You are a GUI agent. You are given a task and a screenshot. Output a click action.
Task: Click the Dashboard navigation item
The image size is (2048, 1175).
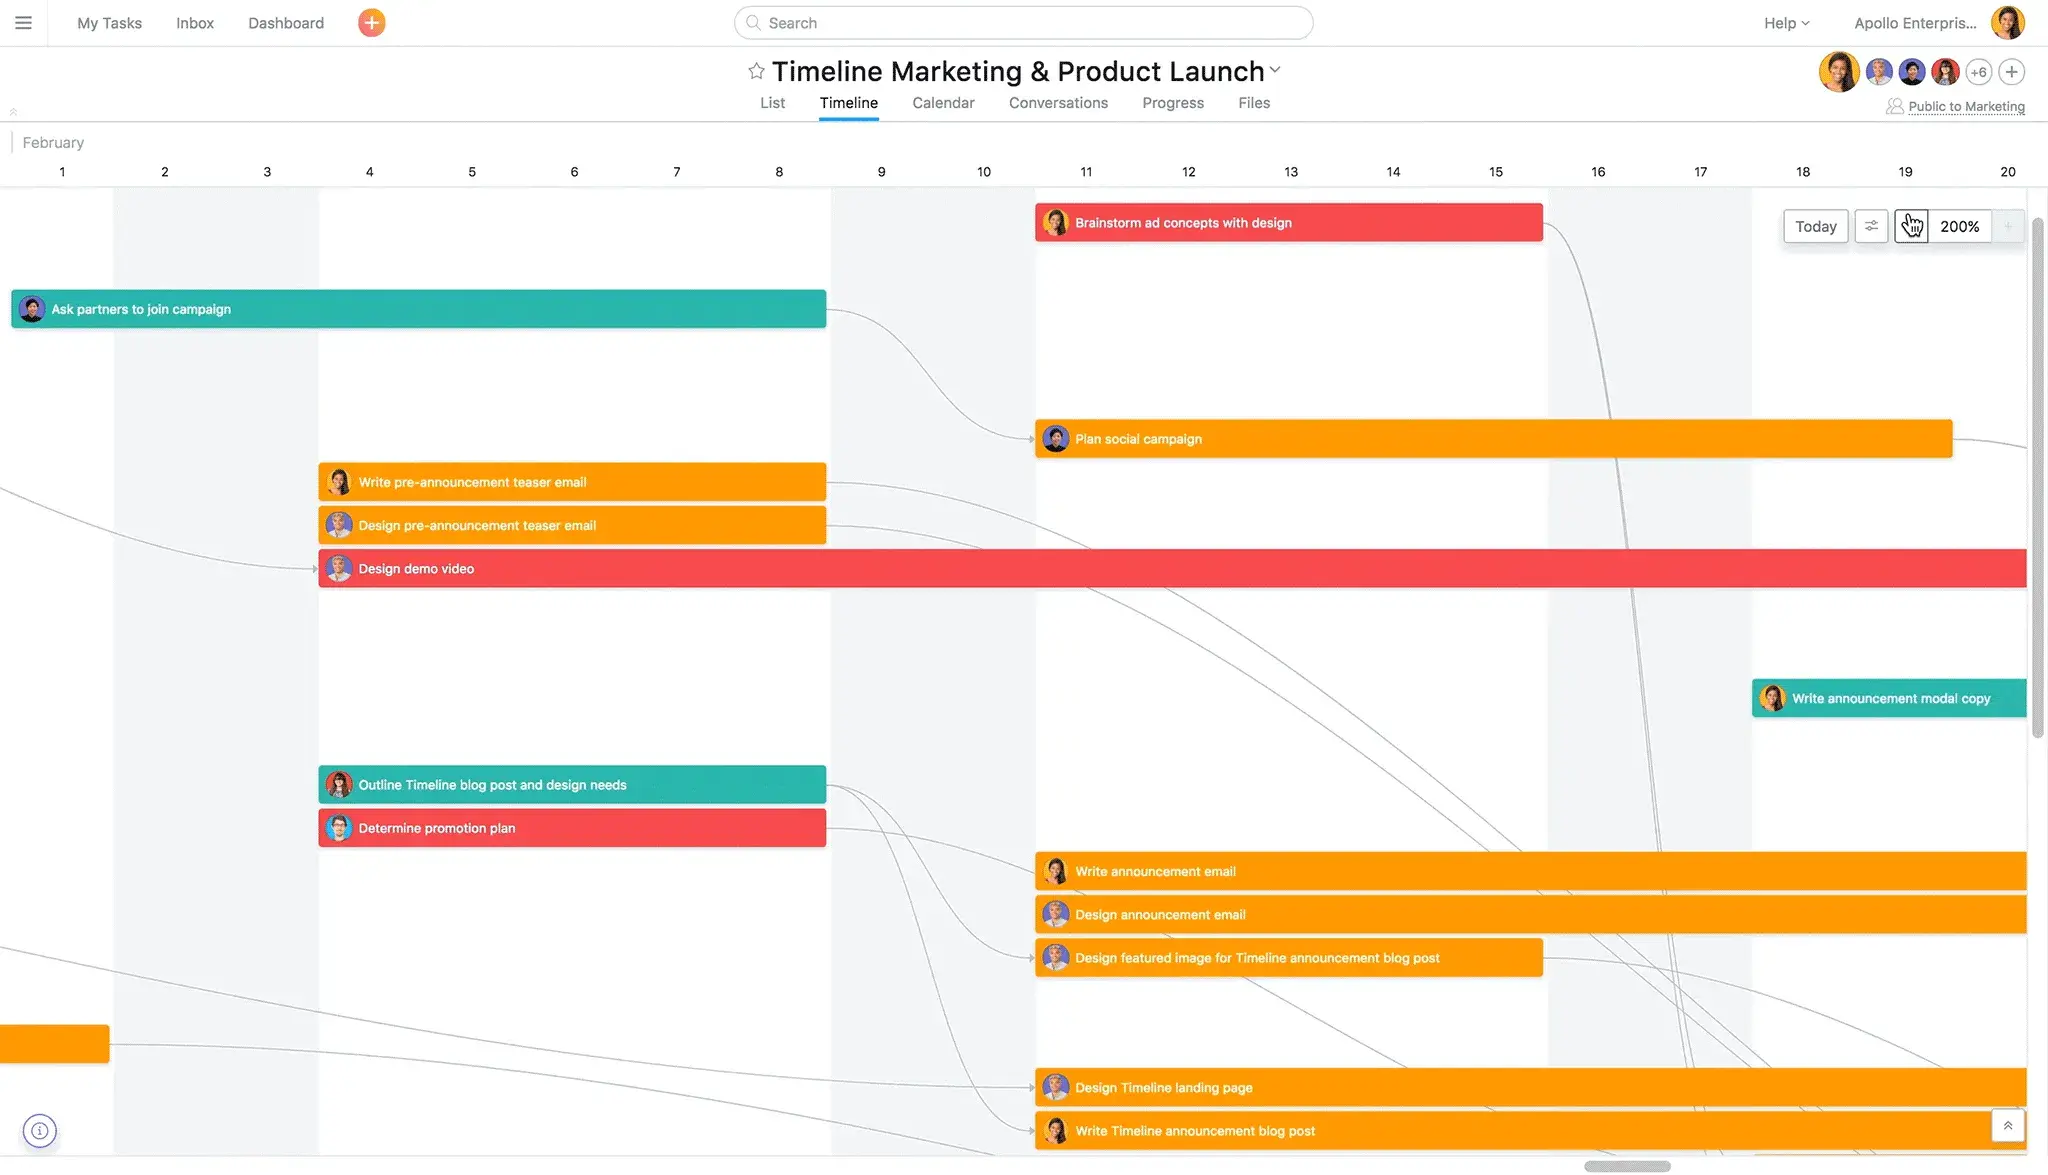coord(287,23)
